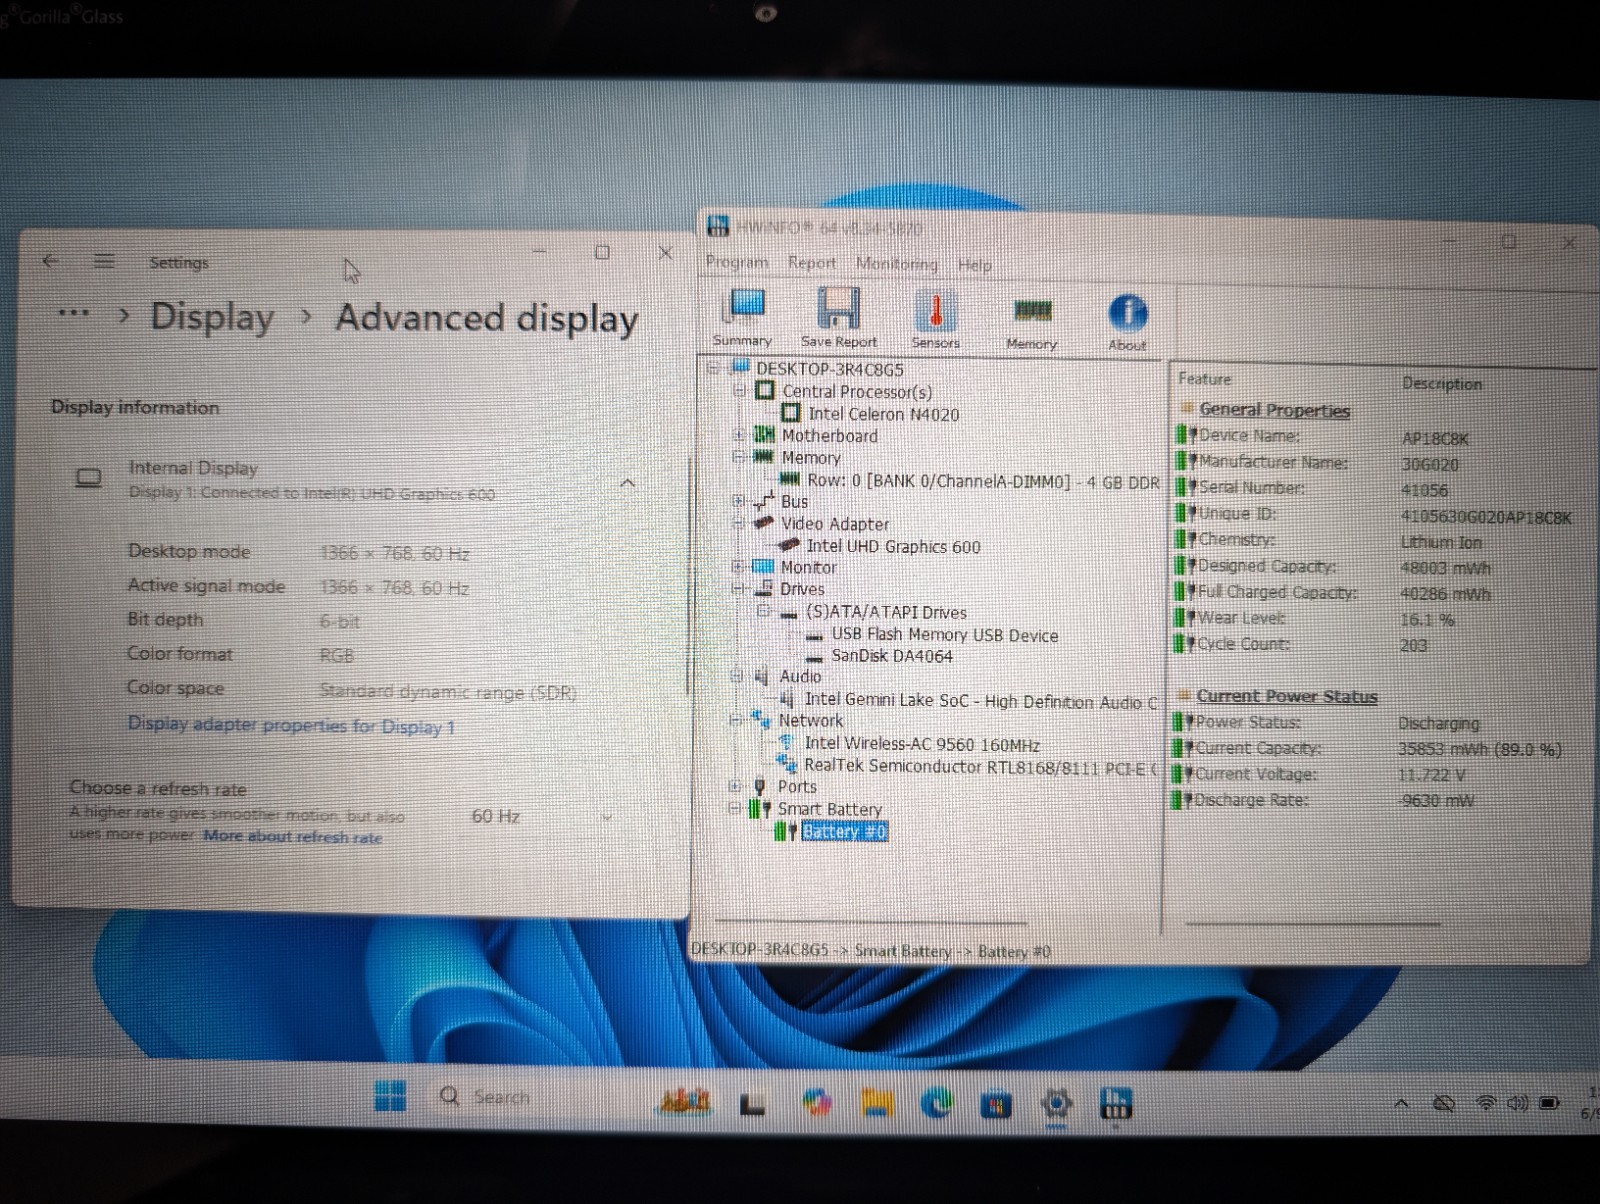1600x1204 pixels.
Task: Select the RealTek Semiconductor RTL8168/8111 entry
Action: point(980,767)
